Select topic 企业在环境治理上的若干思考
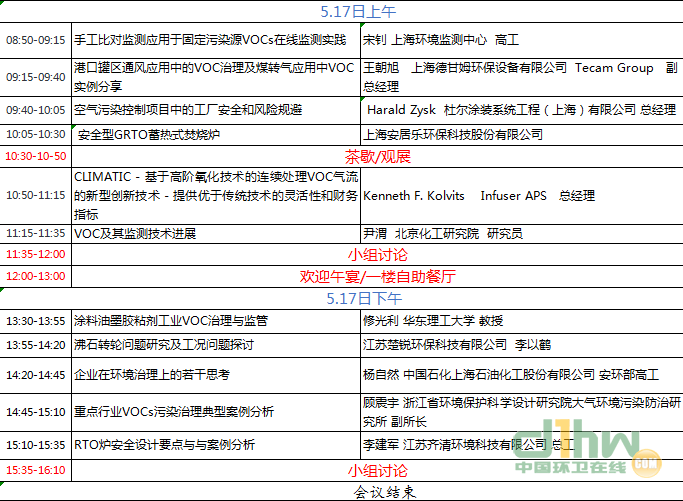The image size is (683, 501). click(x=152, y=374)
